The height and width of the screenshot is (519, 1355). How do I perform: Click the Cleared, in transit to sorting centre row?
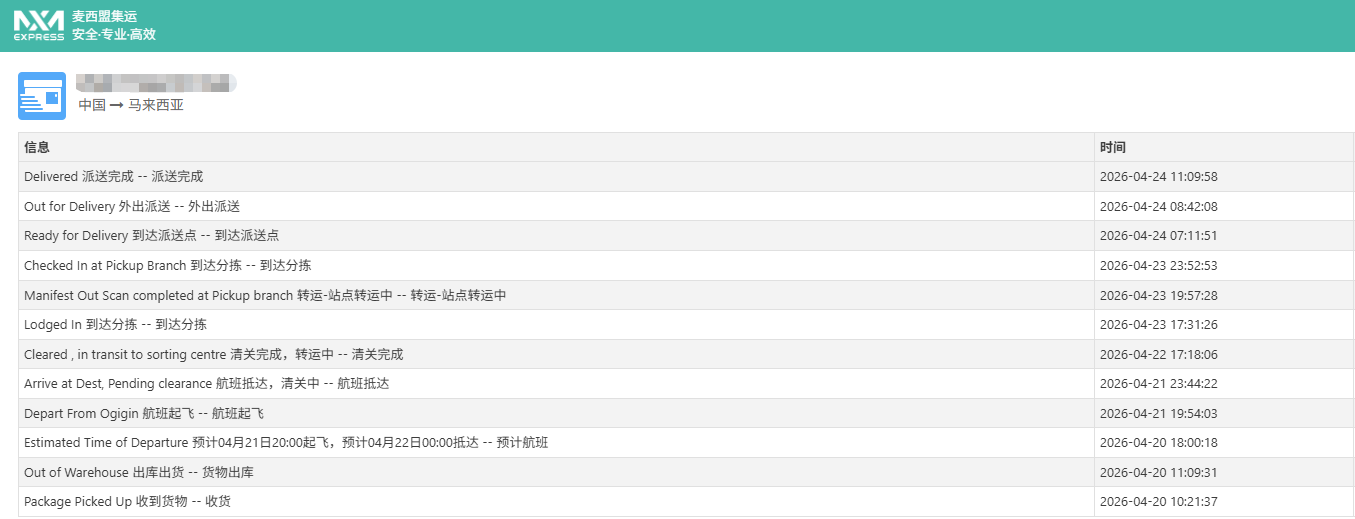[x=213, y=354]
